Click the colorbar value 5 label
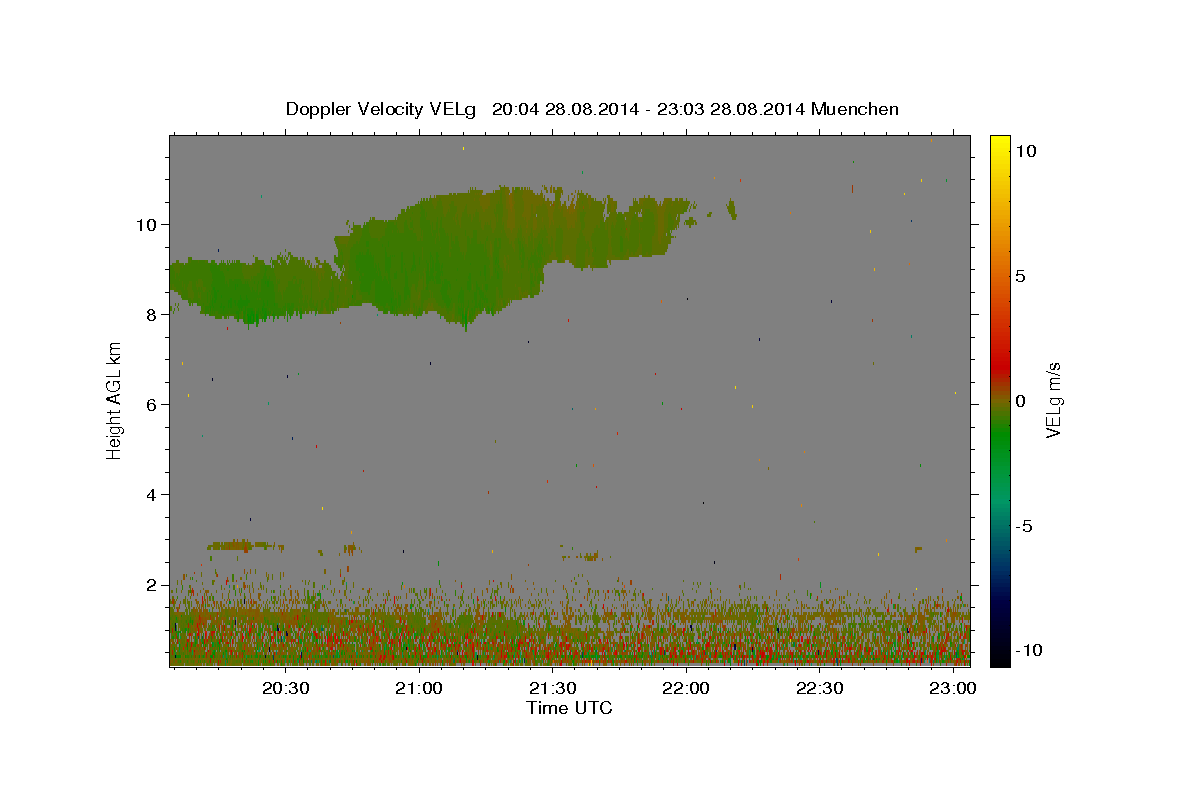The image size is (1200, 800). (x=1020, y=276)
